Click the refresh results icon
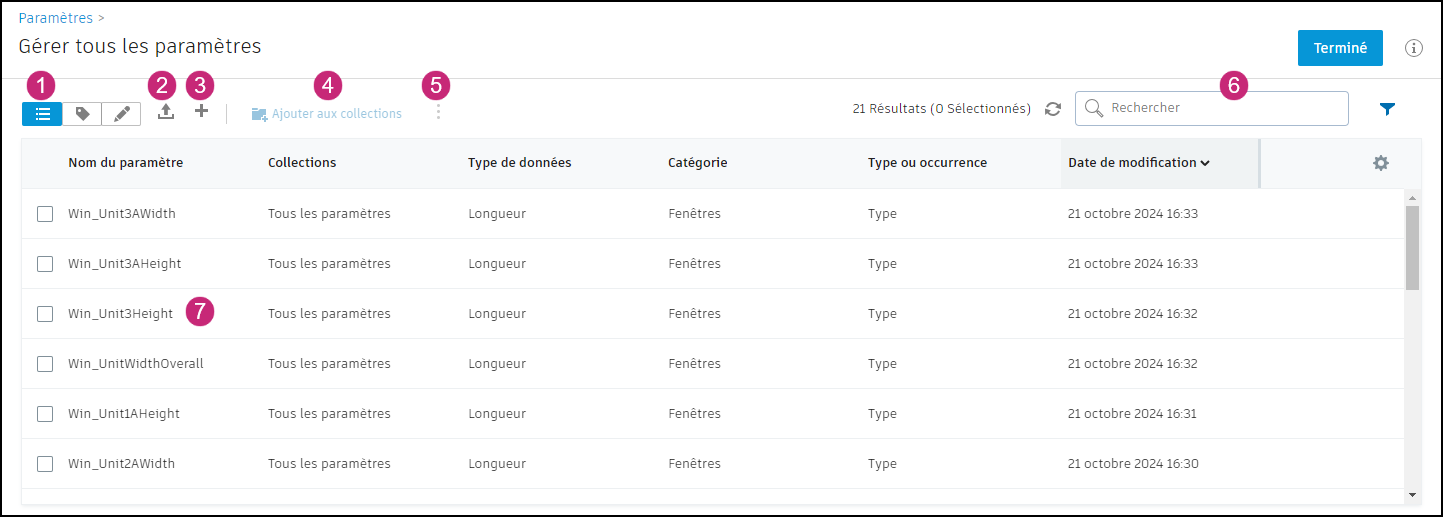This screenshot has width=1443, height=517. pos(1053,109)
